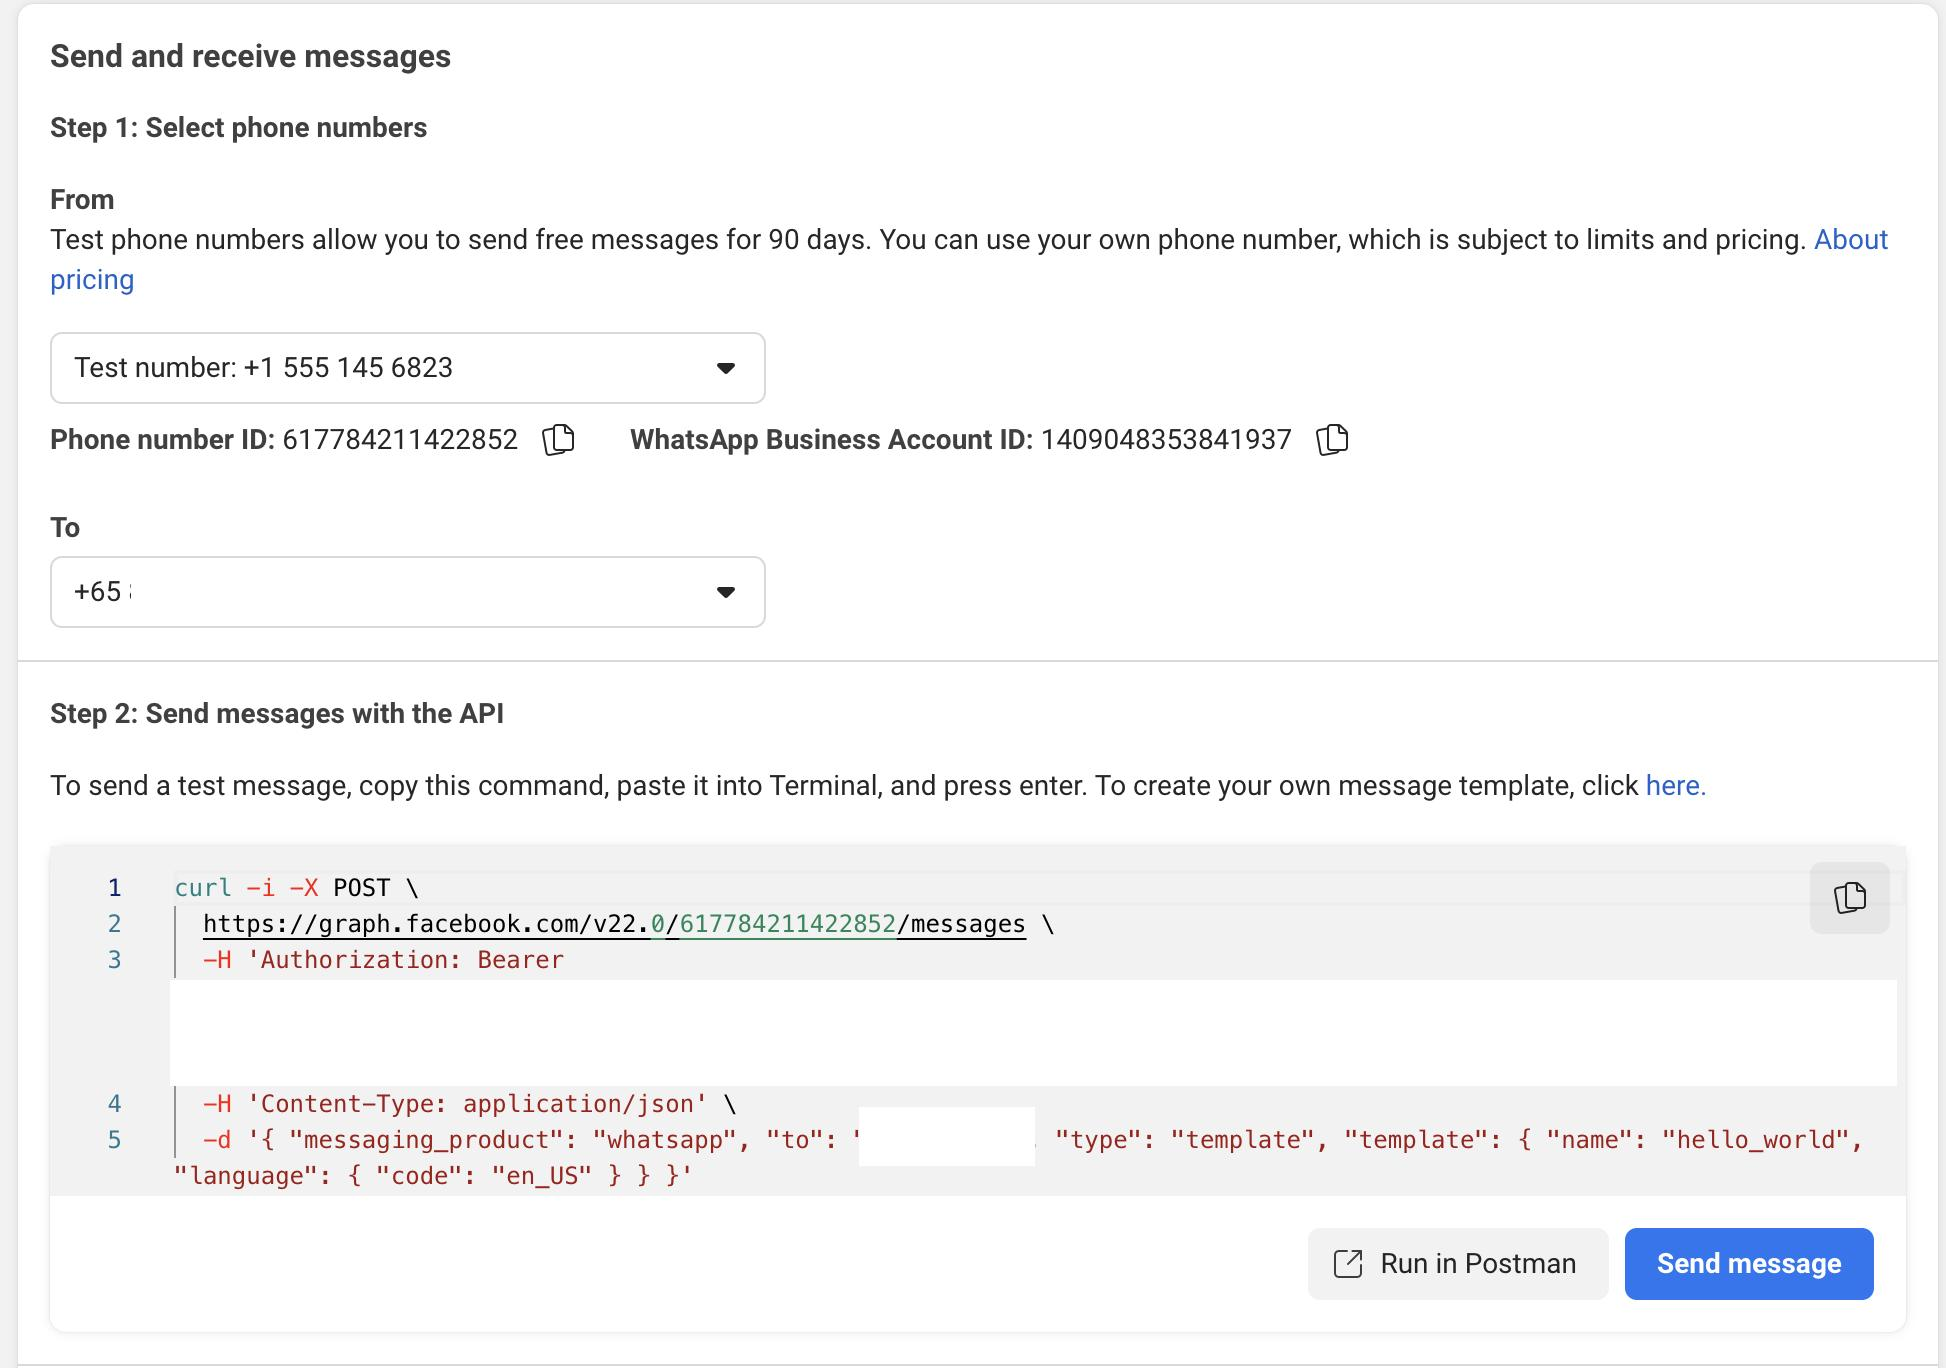Click the Phone number ID 617784211422852 text
The height and width of the screenshot is (1368, 1946).
coord(400,440)
